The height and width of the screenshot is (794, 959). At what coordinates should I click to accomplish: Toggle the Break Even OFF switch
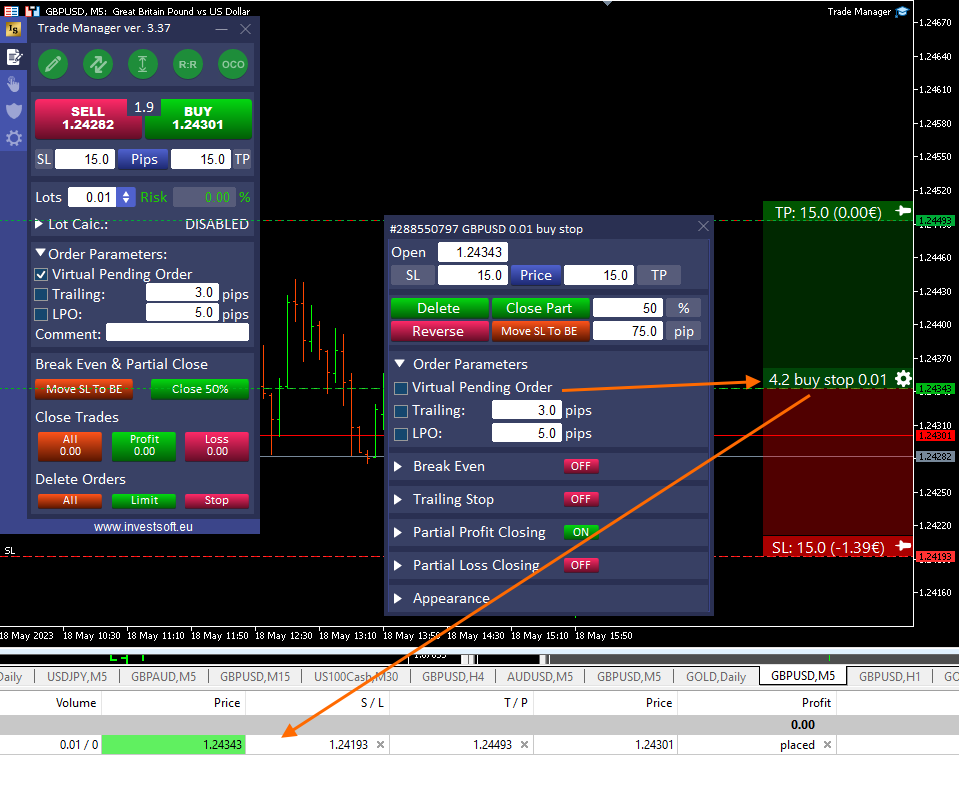point(580,466)
